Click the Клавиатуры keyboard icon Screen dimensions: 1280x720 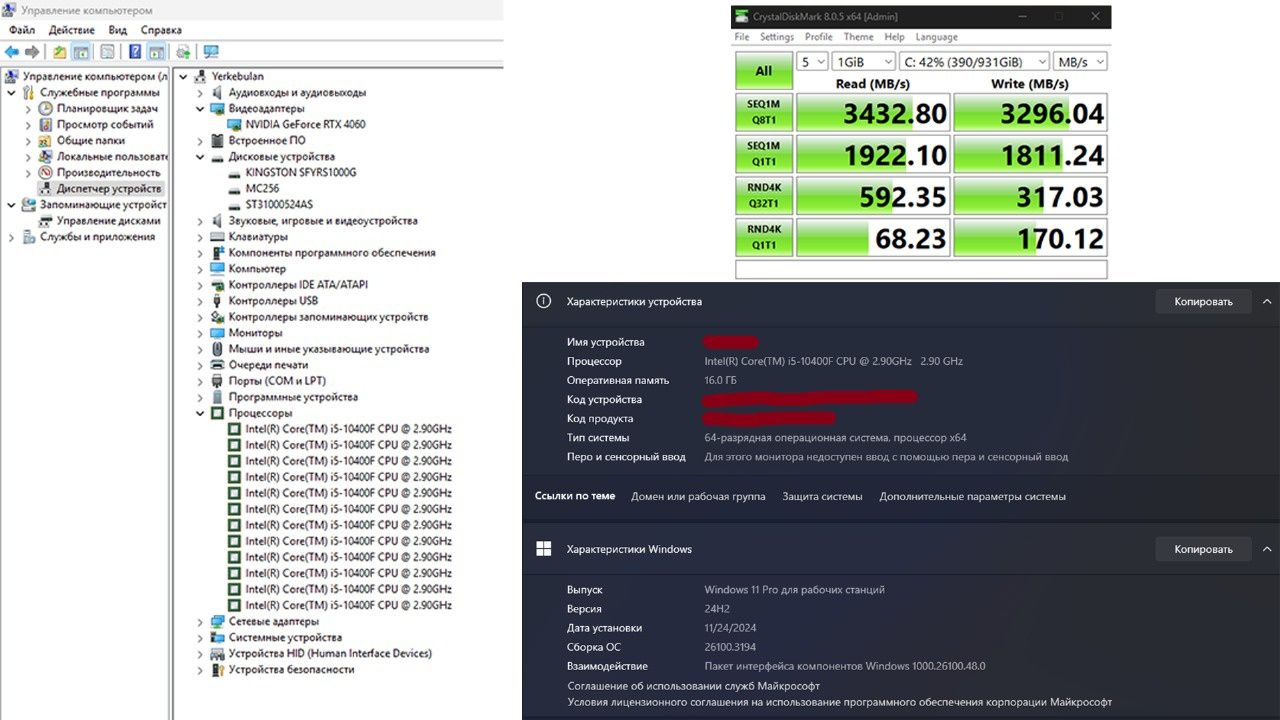point(217,236)
